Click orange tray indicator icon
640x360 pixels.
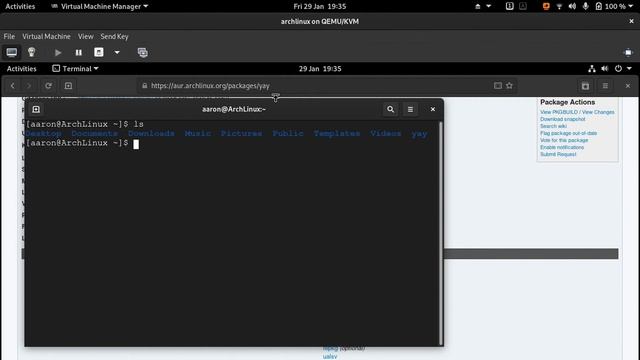546,6
